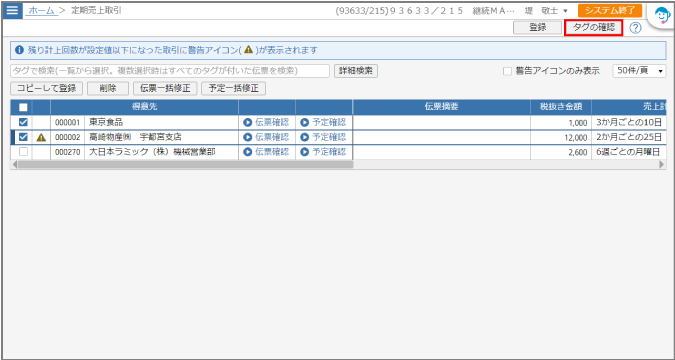Open the help question mark icon
Image resolution: width=675 pixels, height=360 pixels.
coord(635,28)
